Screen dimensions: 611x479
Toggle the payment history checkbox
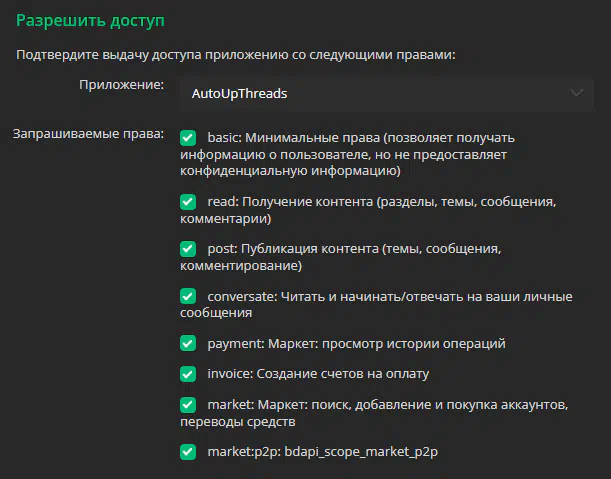188,343
